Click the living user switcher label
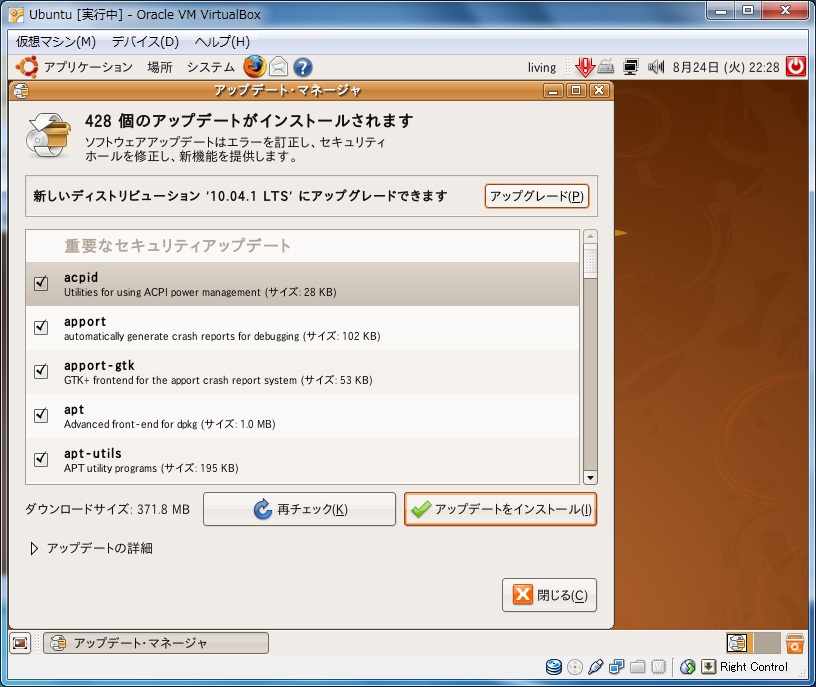 (542, 68)
